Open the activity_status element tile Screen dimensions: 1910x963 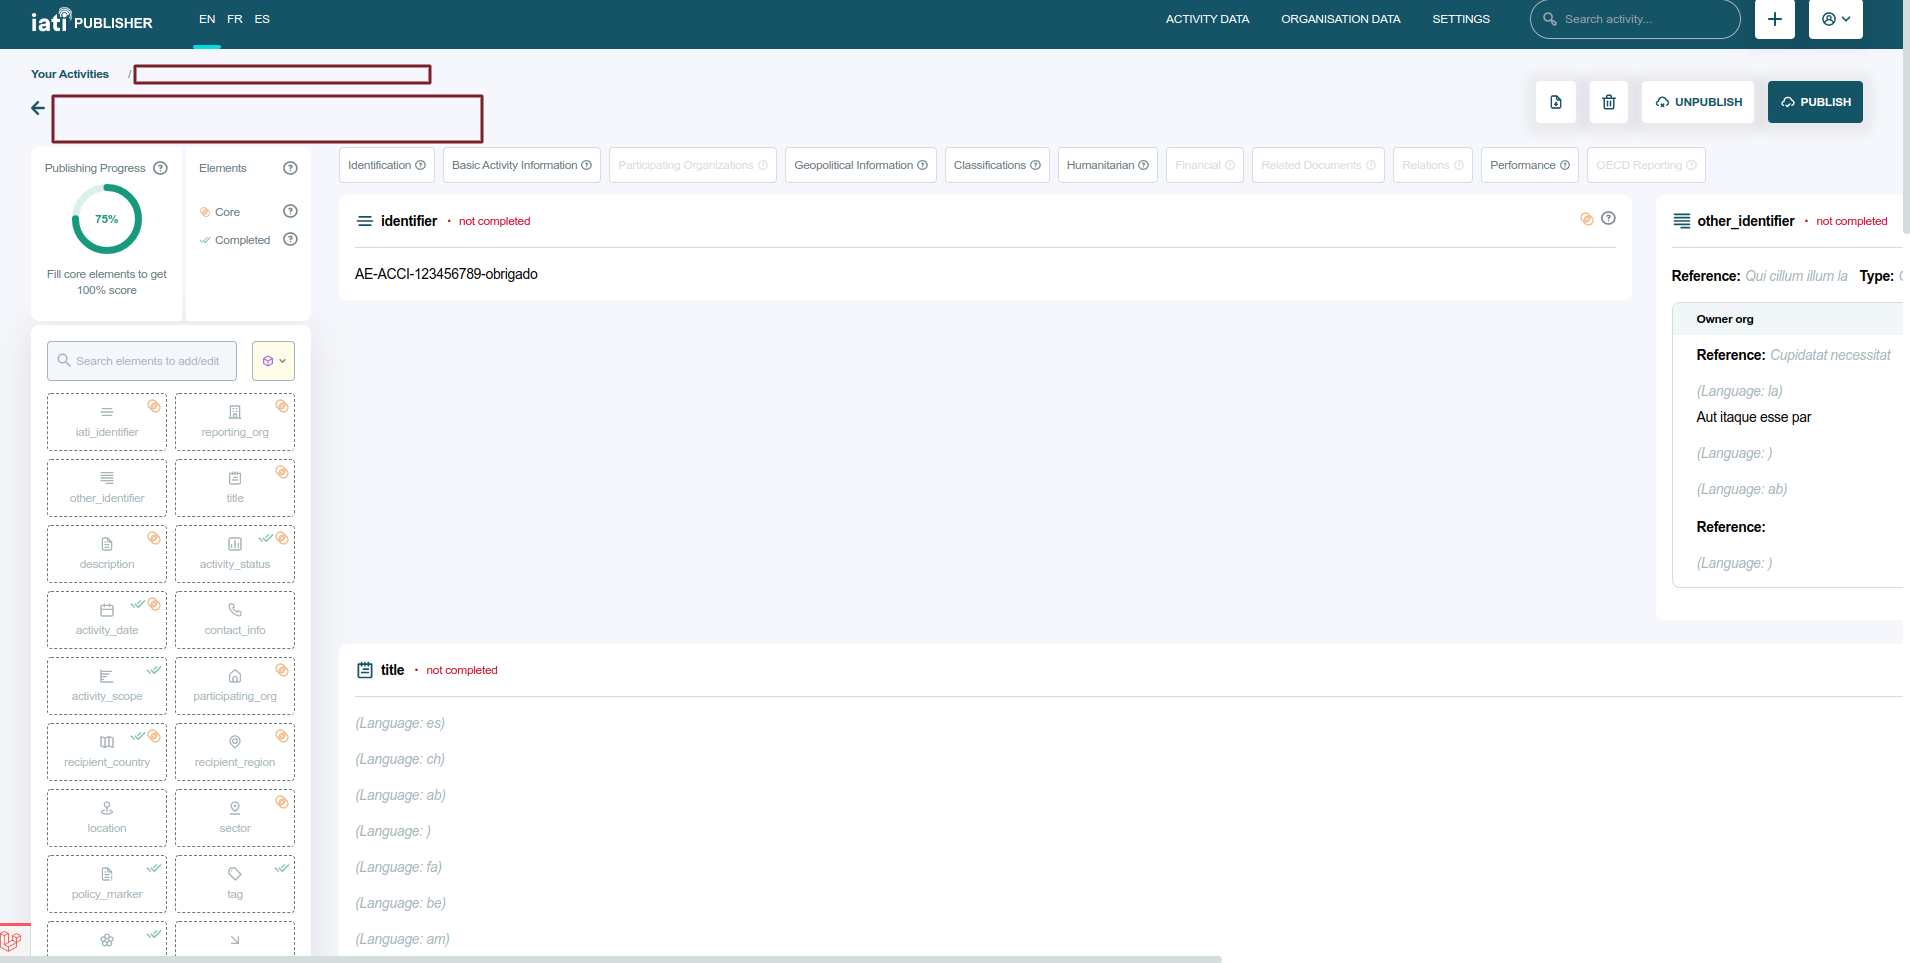click(235, 554)
